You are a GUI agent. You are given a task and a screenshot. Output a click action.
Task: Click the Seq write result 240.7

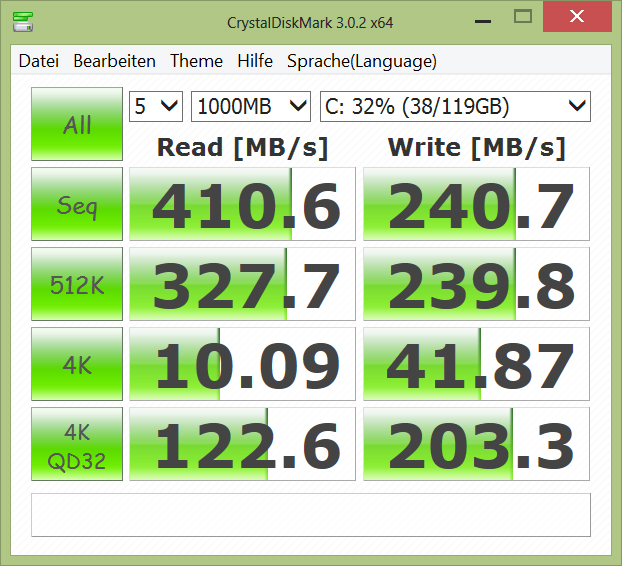pos(476,204)
